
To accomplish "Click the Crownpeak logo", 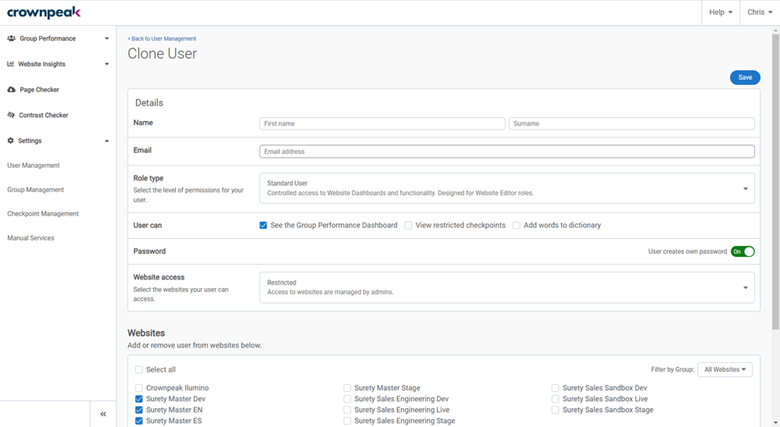I will click(43, 12).
